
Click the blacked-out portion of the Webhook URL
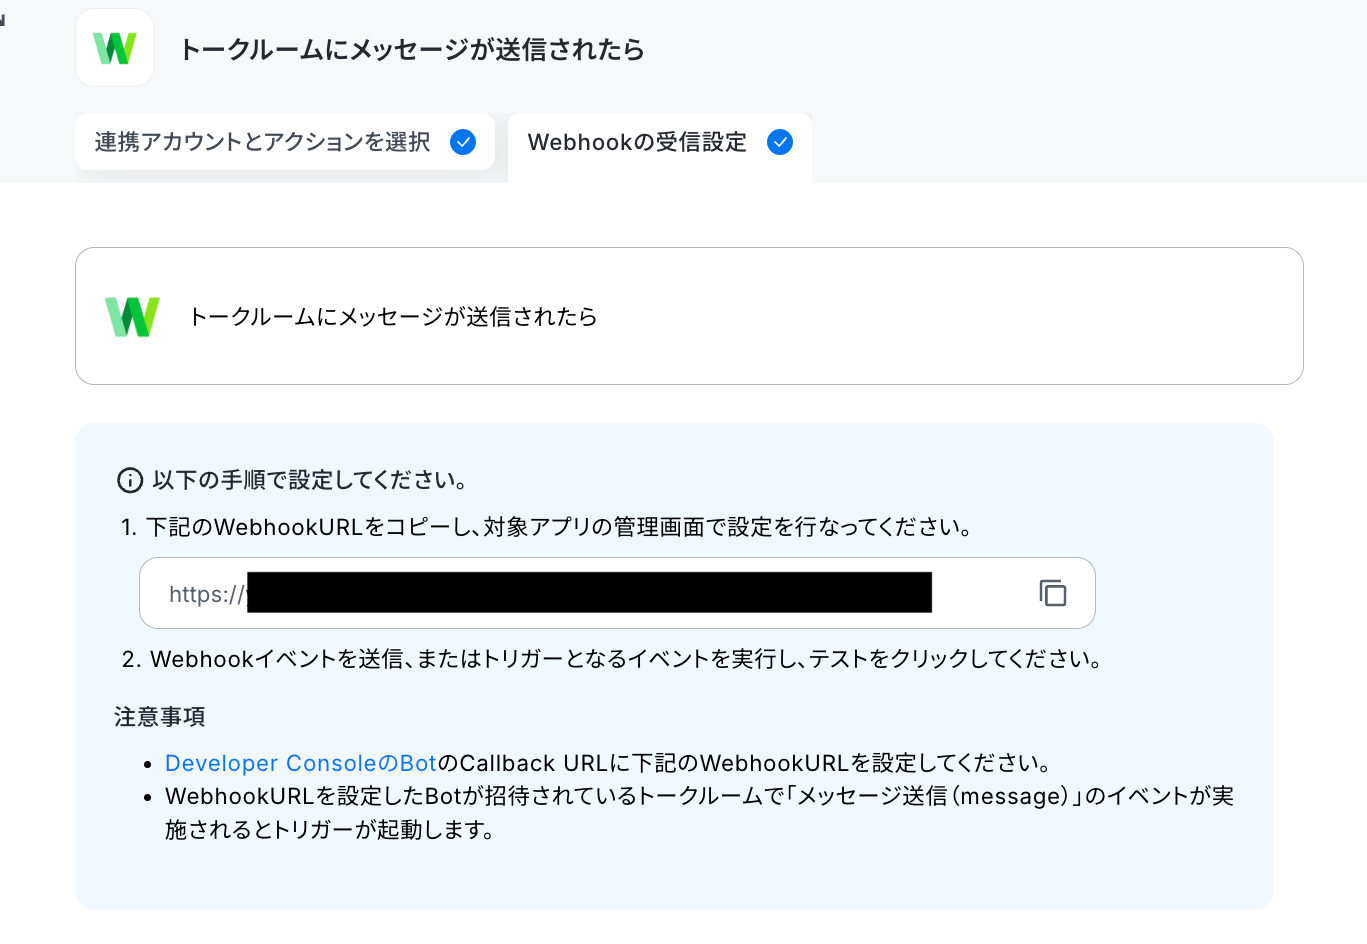click(589, 592)
